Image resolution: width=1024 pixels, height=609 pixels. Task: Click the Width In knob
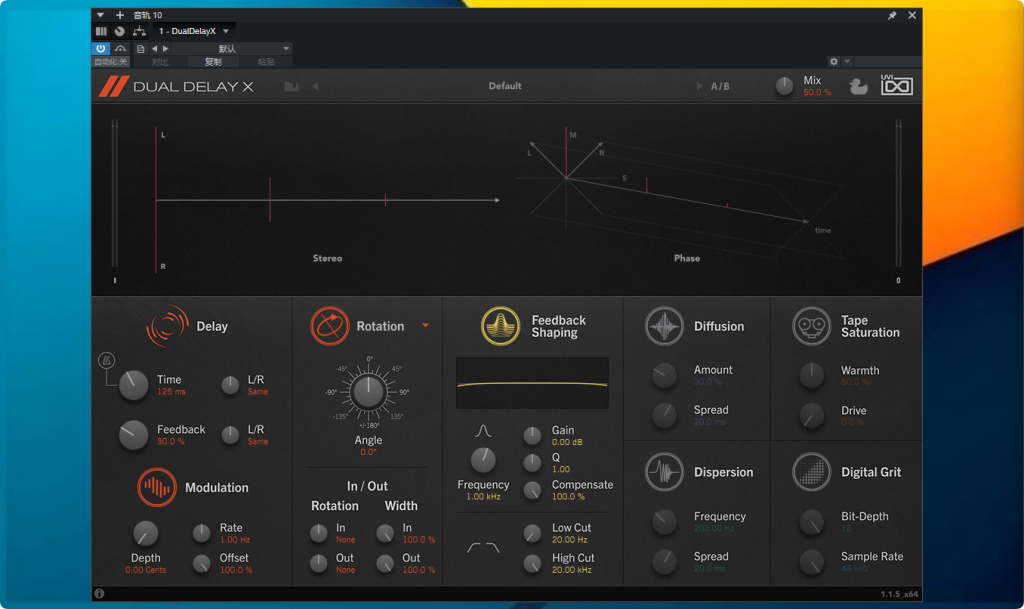[385, 533]
